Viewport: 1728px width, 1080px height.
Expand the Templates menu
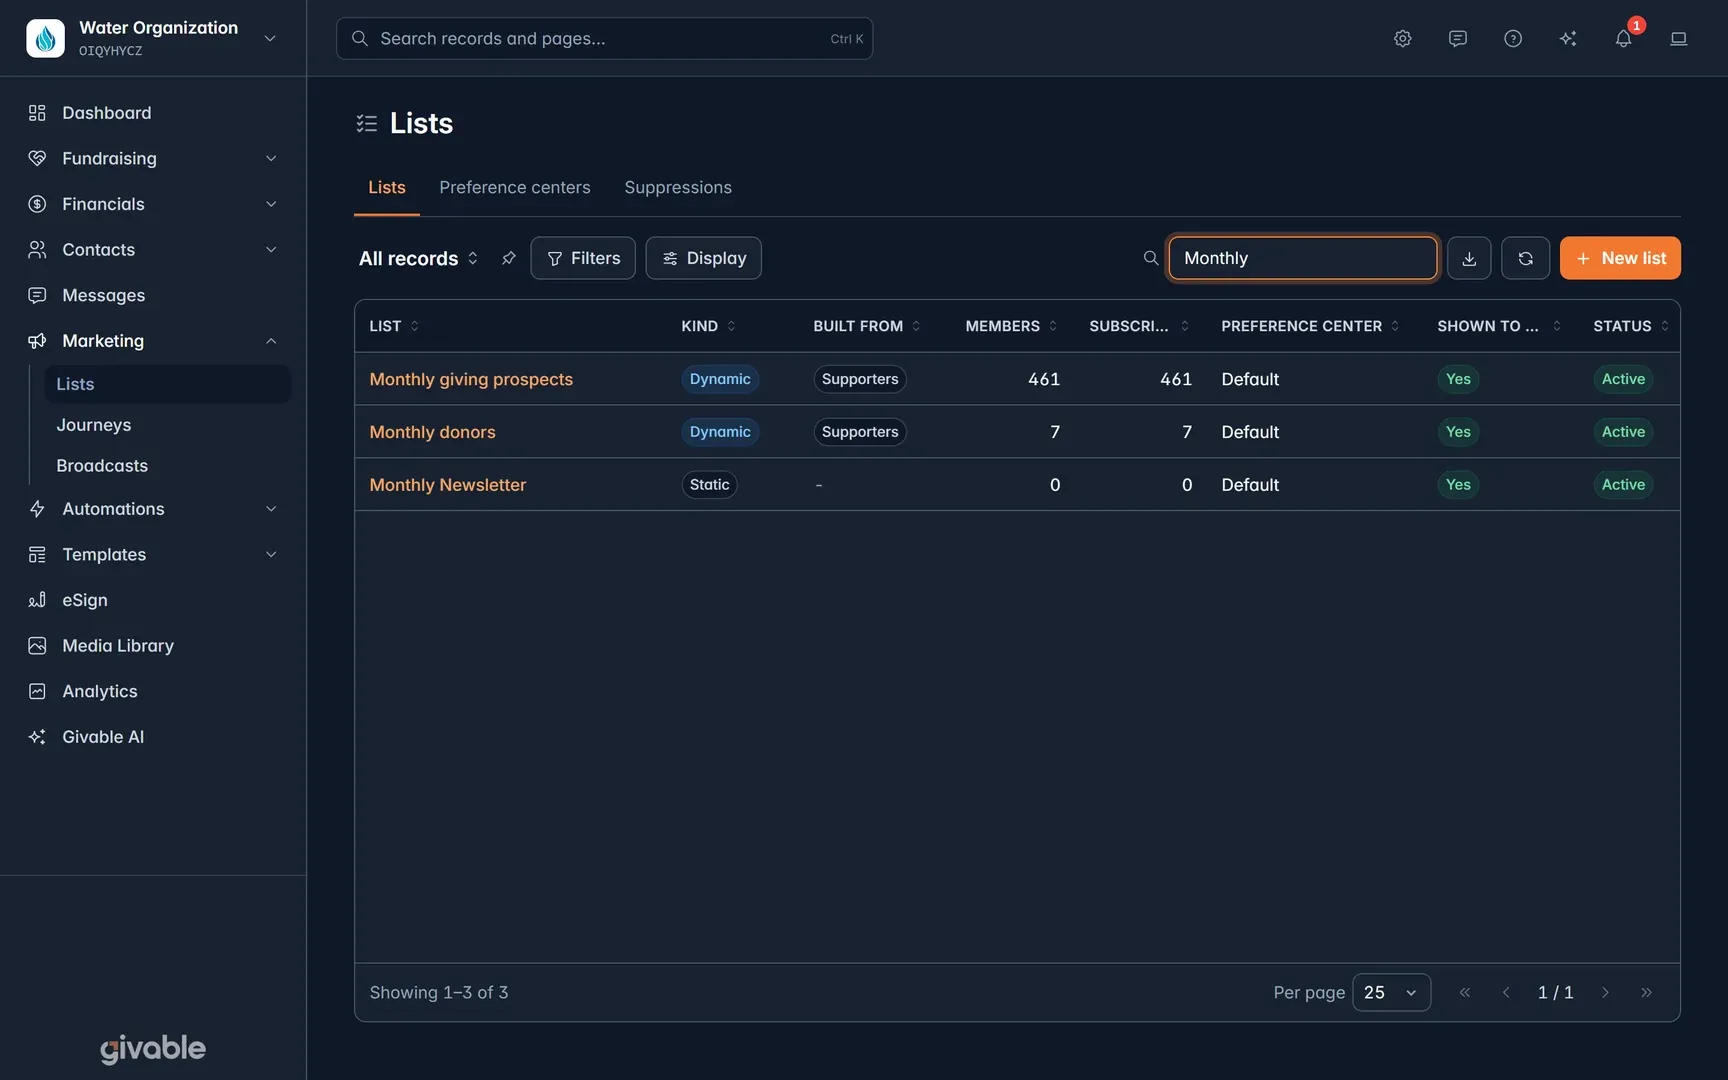click(x=153, y=554)
